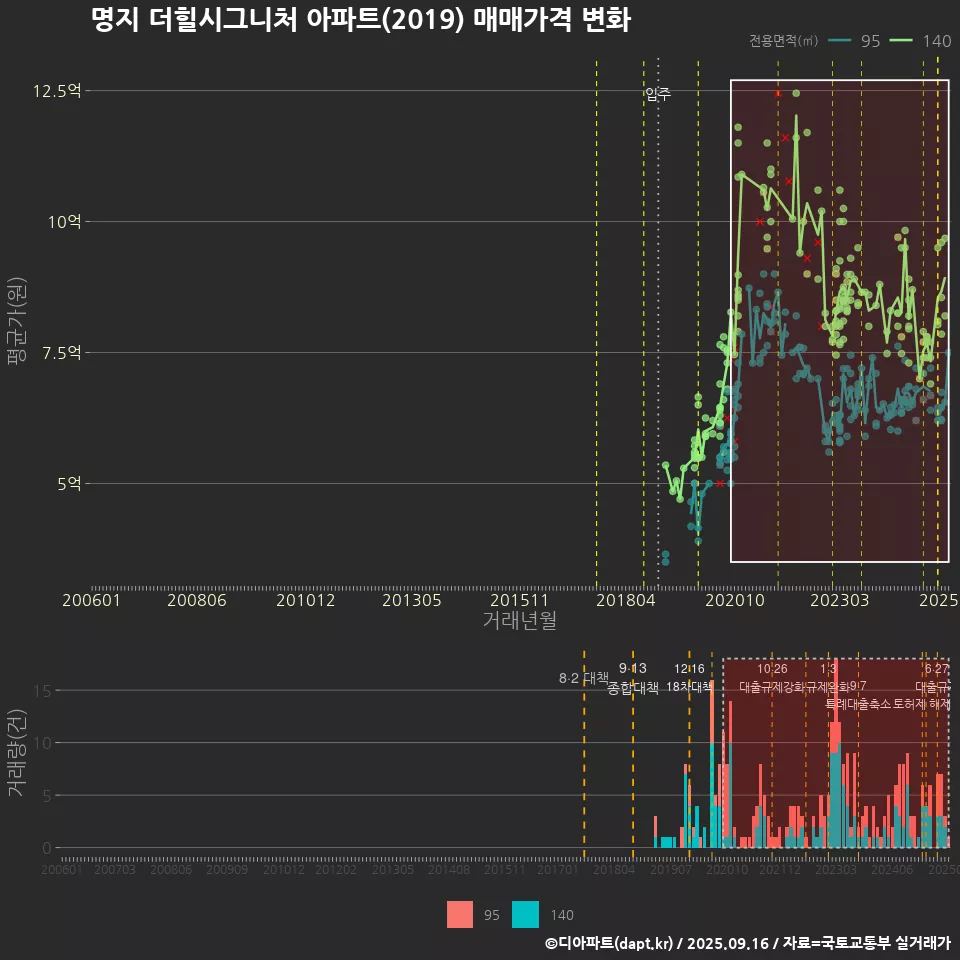Screen dimensions: 960x960
Task: Click the top legend '95' teal line entry
Action: (854, 41)
